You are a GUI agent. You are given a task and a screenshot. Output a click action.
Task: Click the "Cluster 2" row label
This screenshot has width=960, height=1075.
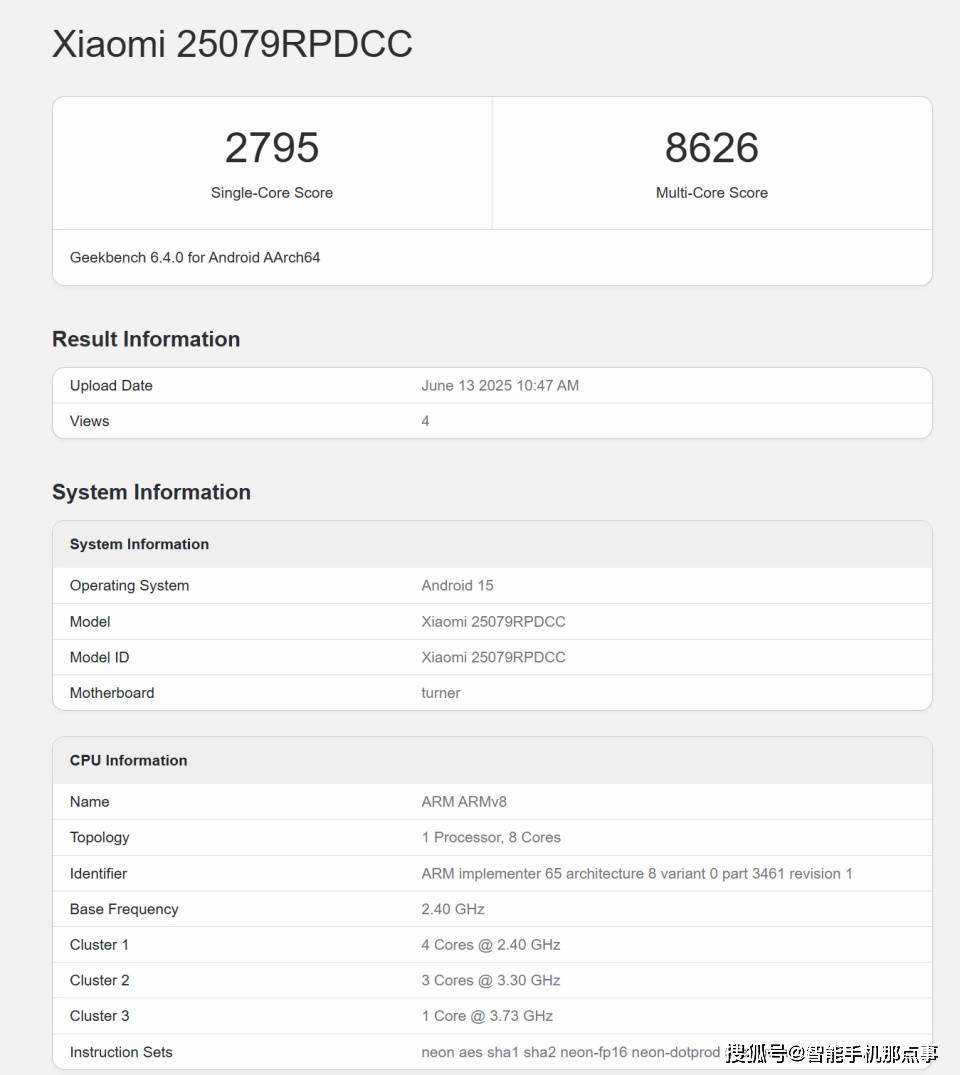(99, 980)
